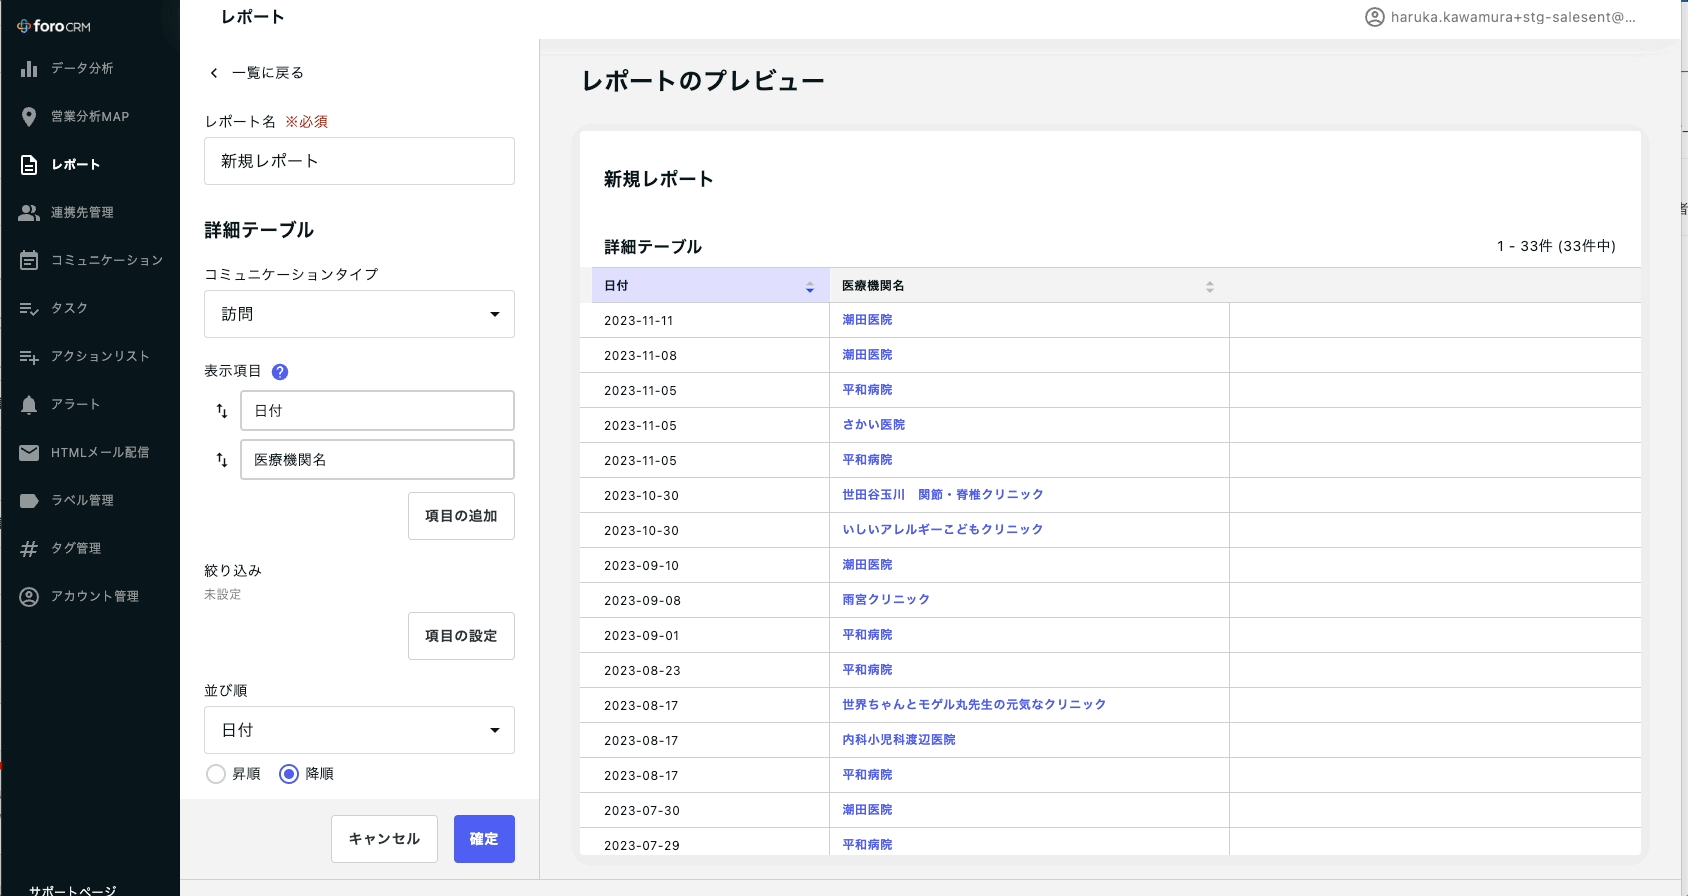The height and width of the screenshot is (896, 1688).
Task: Open 世界ちゃんとモゲル丸先生の元気なクリニック link
Action: [974, 705]
